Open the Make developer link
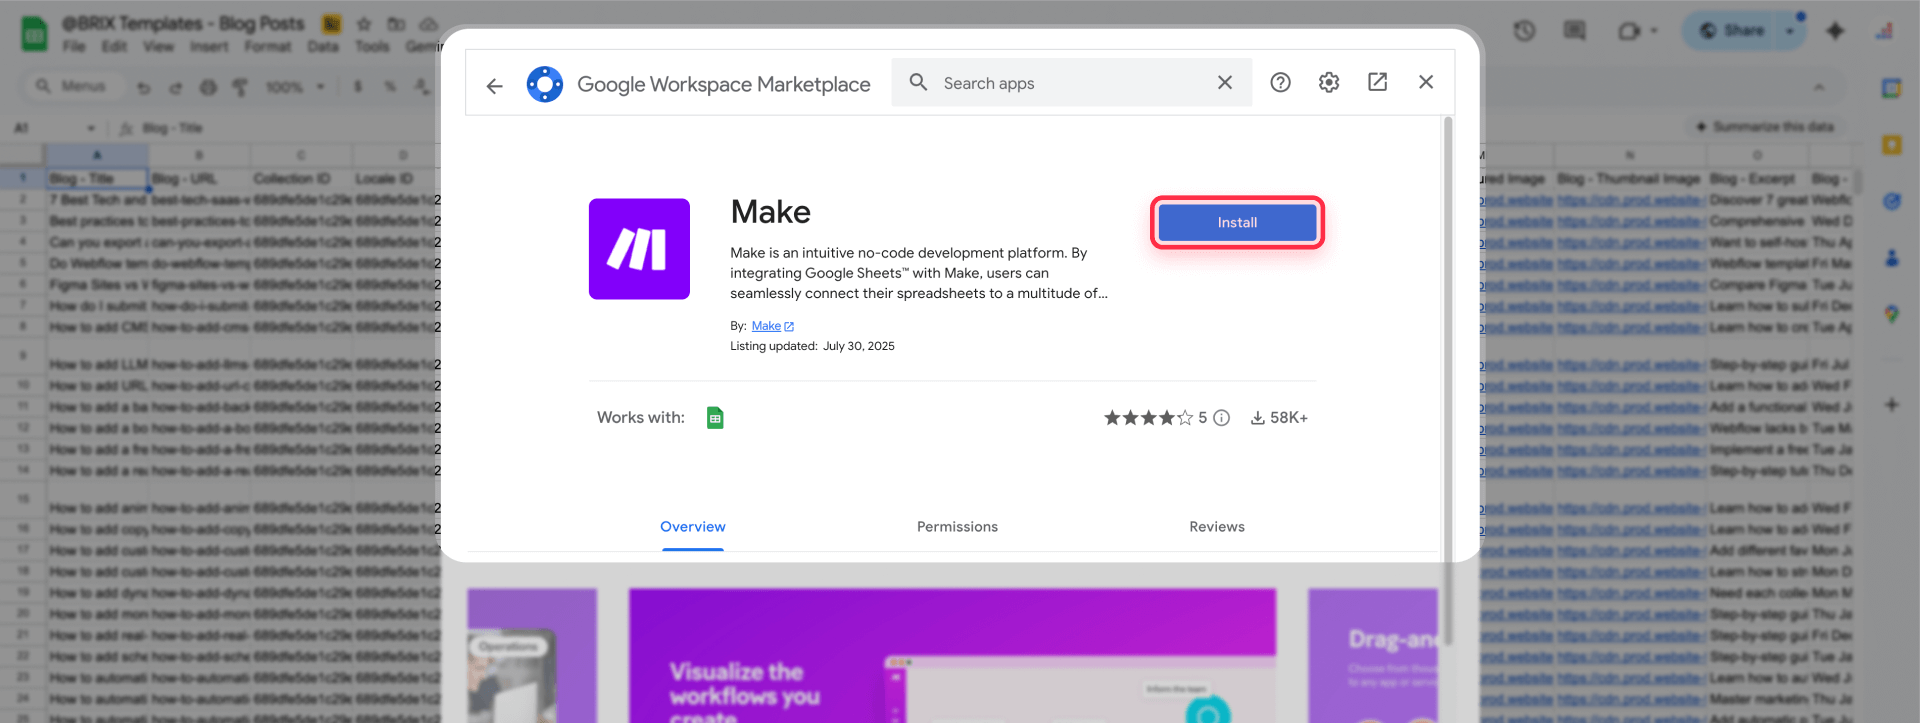This screenshot has width=1920, height=723. coord(772,326)
